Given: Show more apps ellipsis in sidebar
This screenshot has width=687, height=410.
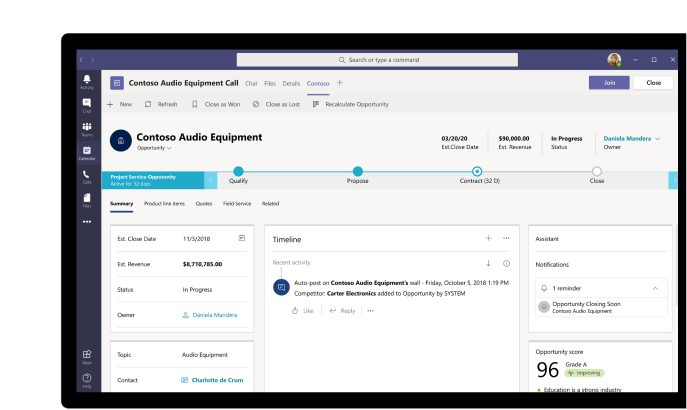Looking at the screenshot, I should tap(87, 222).
